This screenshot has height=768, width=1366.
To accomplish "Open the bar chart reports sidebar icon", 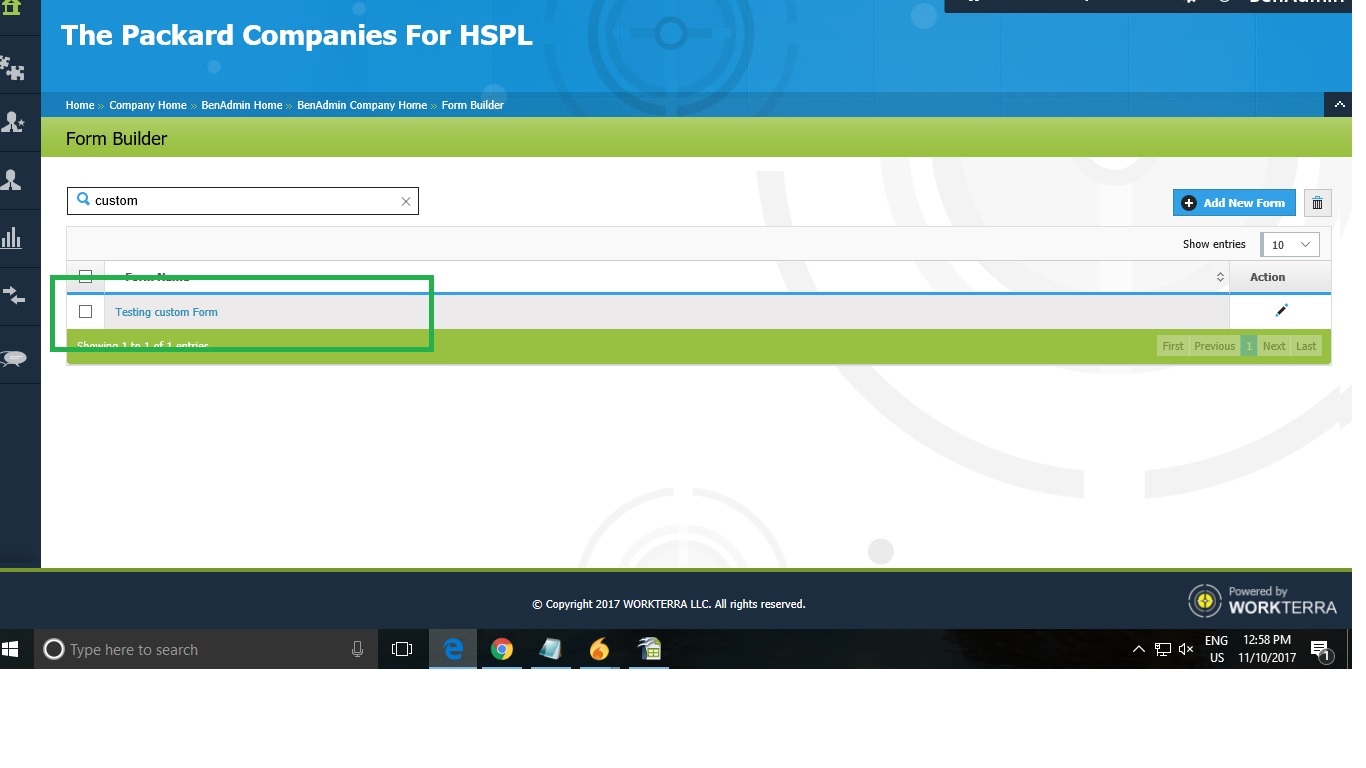I will pos(12,238).
